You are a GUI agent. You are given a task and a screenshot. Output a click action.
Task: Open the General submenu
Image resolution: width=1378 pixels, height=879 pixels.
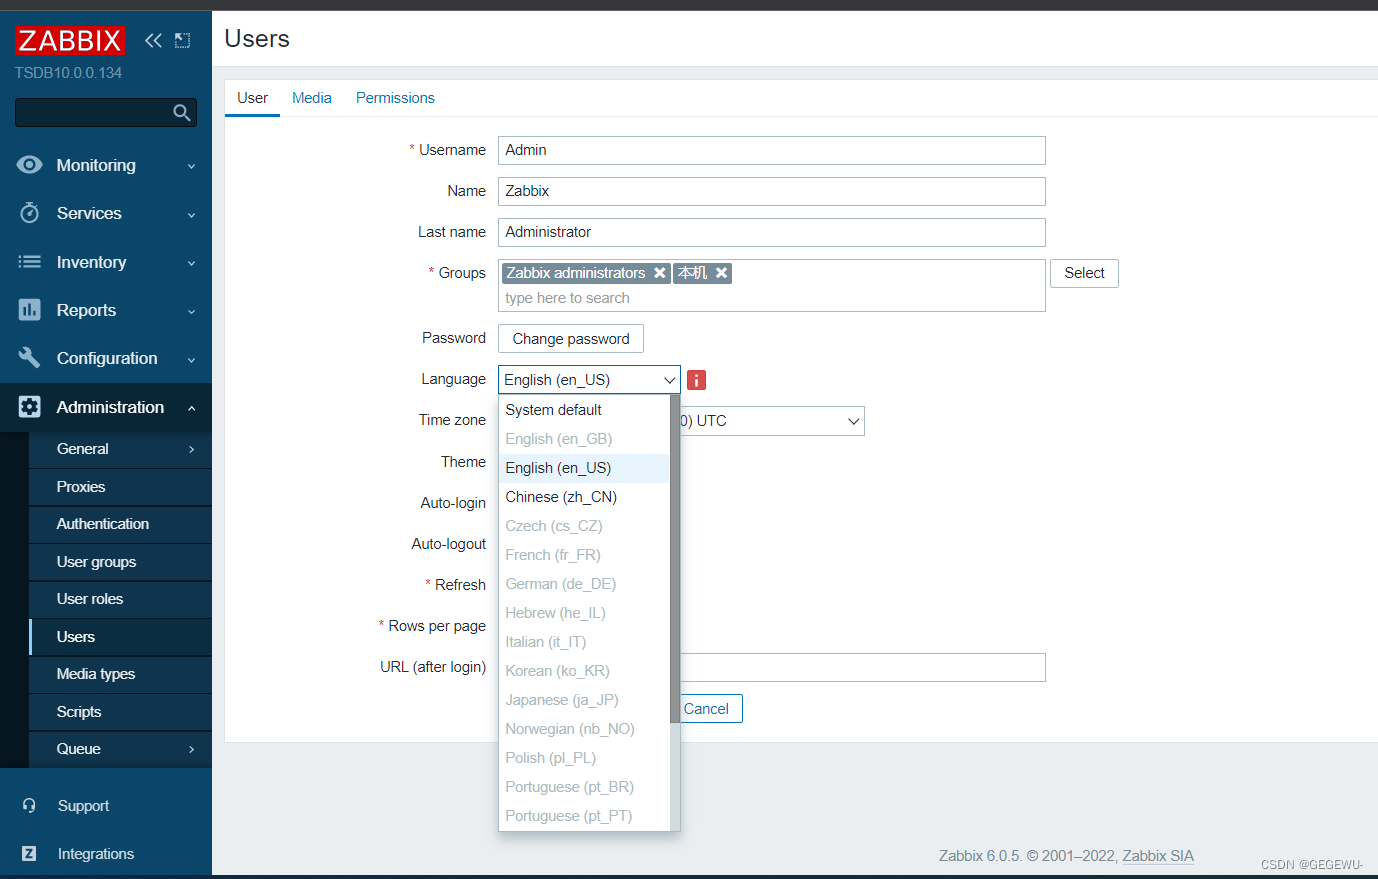pyautogui.click(x=120, y=449)
